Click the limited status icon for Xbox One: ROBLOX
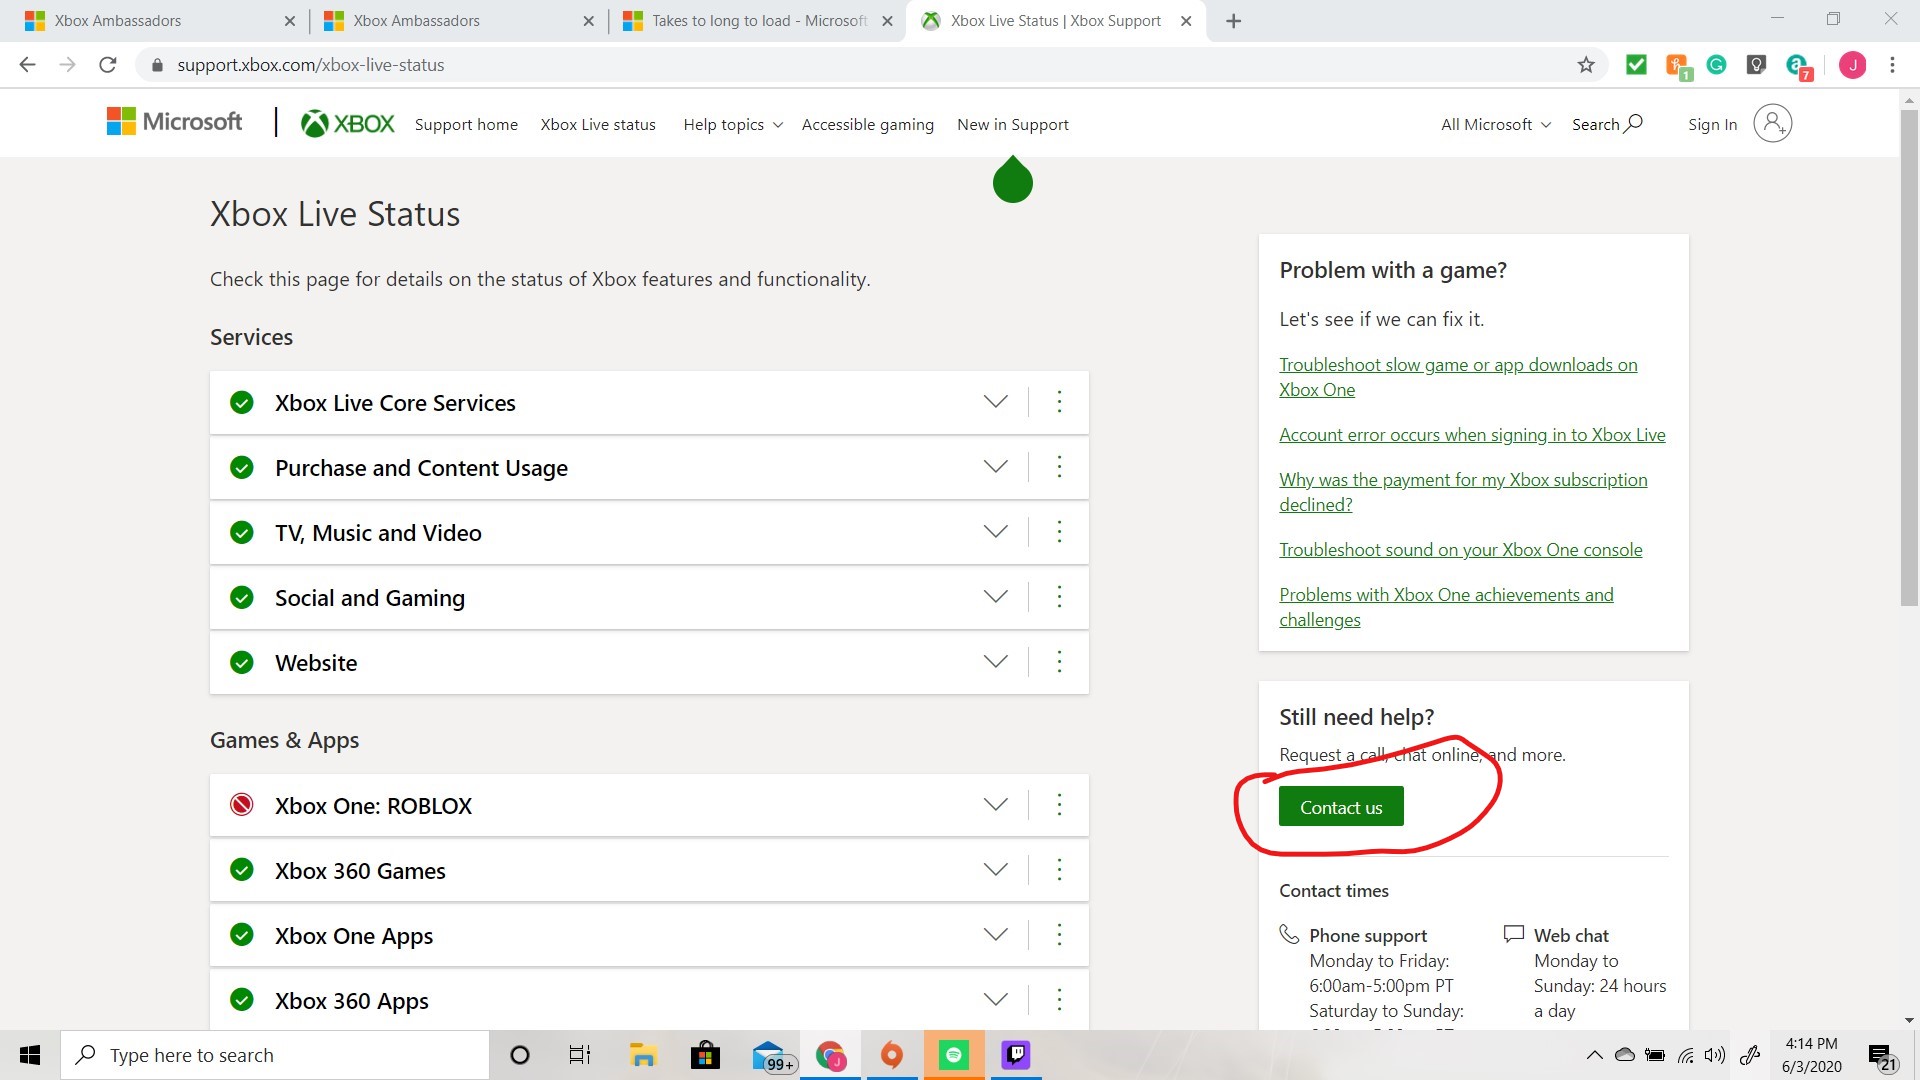 click(x=241, y=805)
